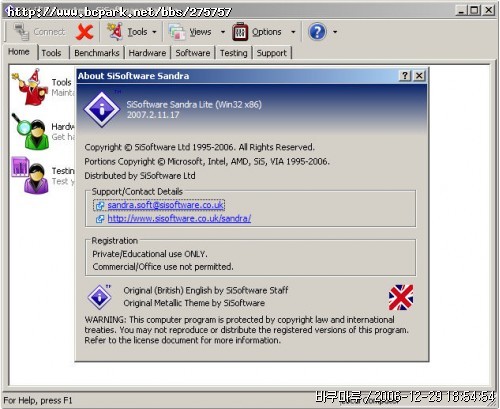Select the Testing tab
The image size is (500, 409).
click(234, 53)
